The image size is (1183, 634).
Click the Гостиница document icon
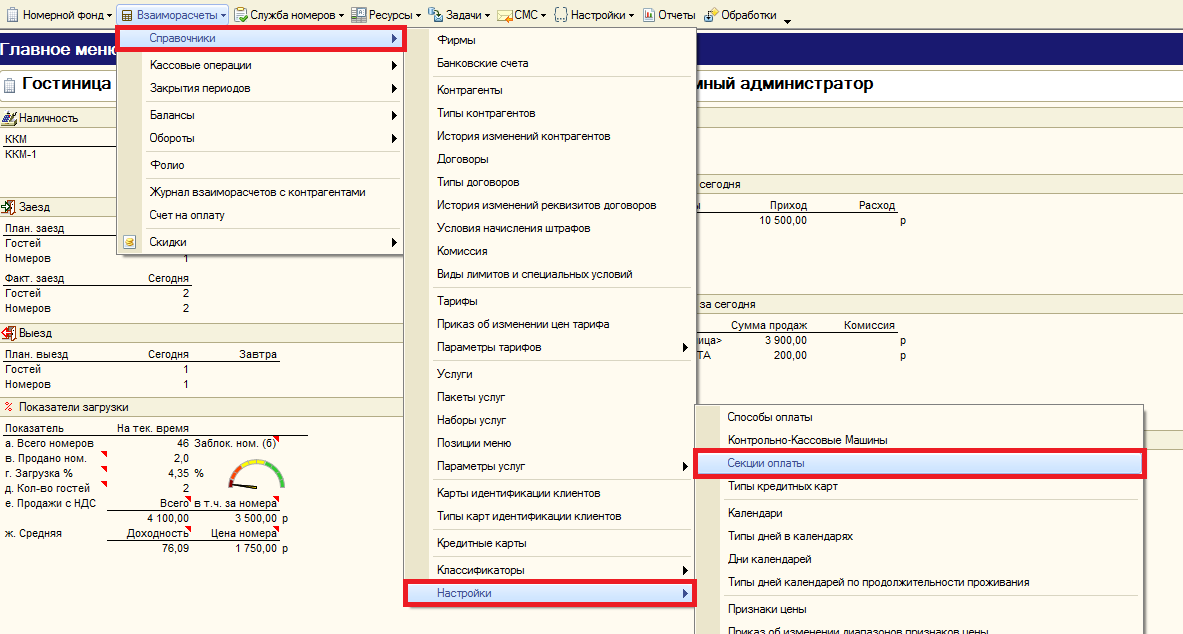pos(11,85)
